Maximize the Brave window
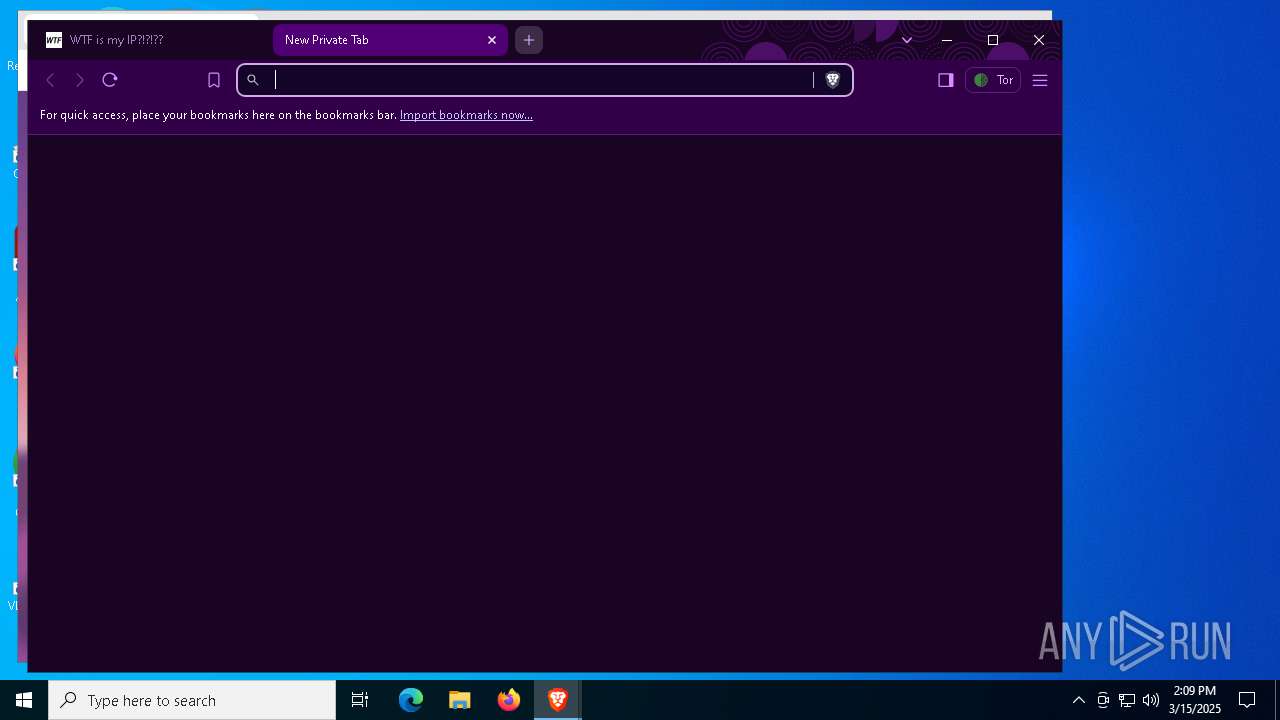The width and height of the screenshot is (1280, 720). [993, 40]
